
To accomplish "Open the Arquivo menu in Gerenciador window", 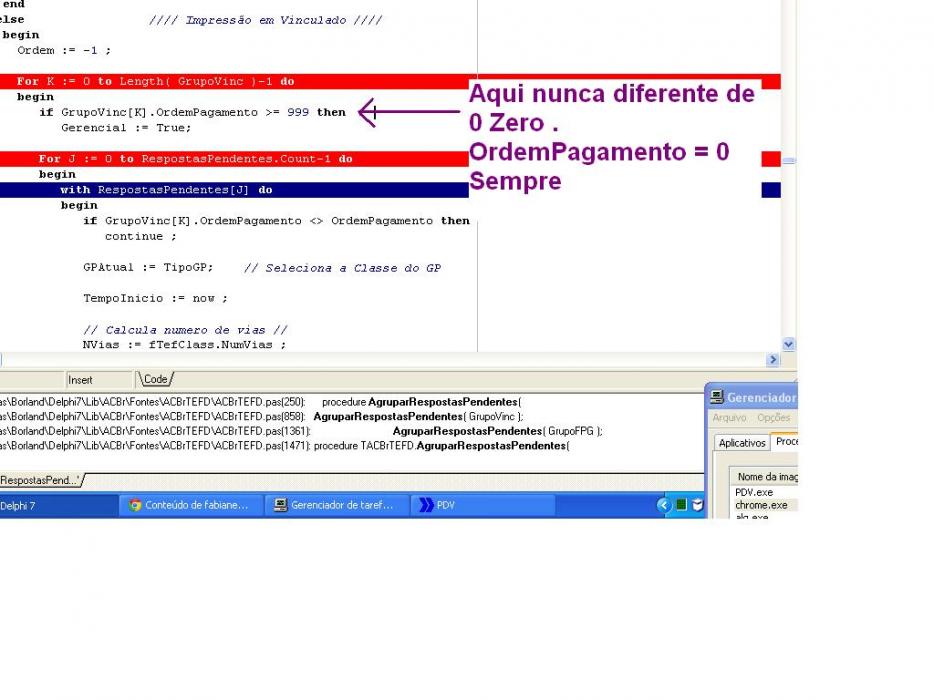I will tap(729, 418).
